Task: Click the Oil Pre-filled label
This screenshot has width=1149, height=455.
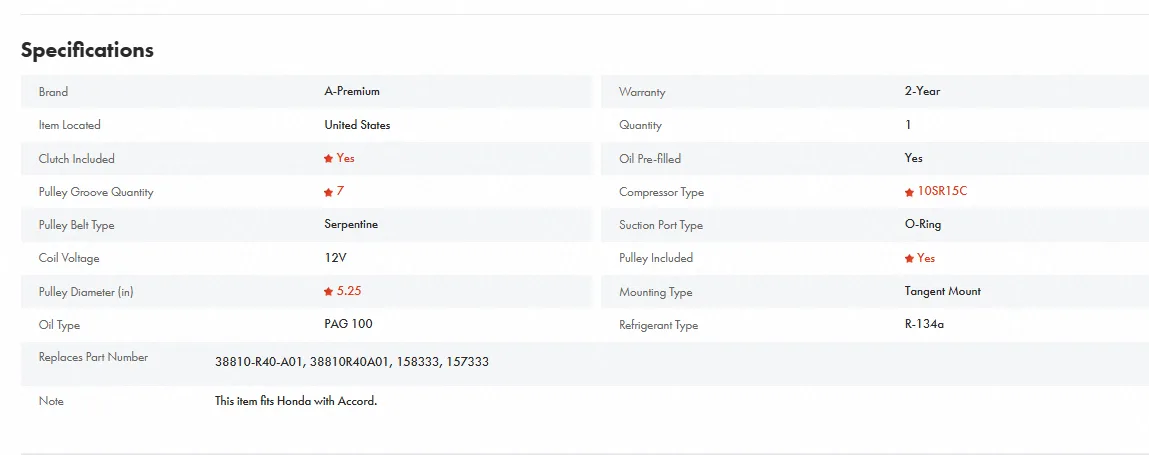Action: coord(650,159)
